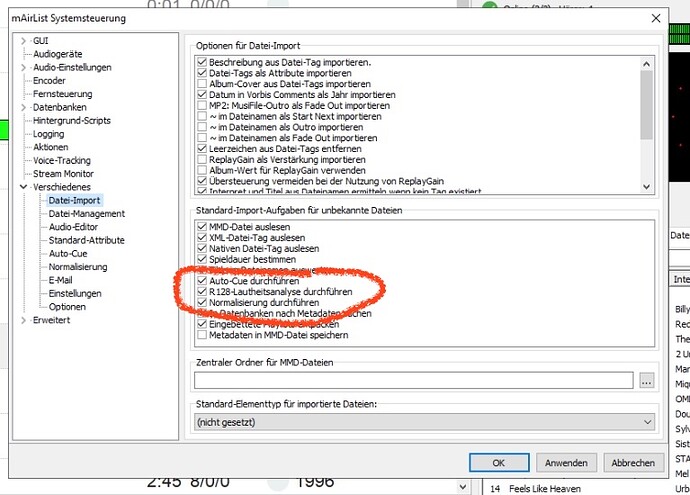Enable ~ im Dateinamen als Fade Out importieren

pos(202,138)
